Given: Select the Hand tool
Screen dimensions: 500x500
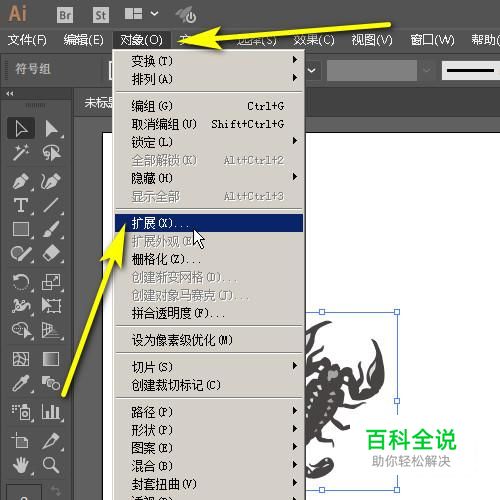Looking at the screenshot, I should tap(21, 465).
